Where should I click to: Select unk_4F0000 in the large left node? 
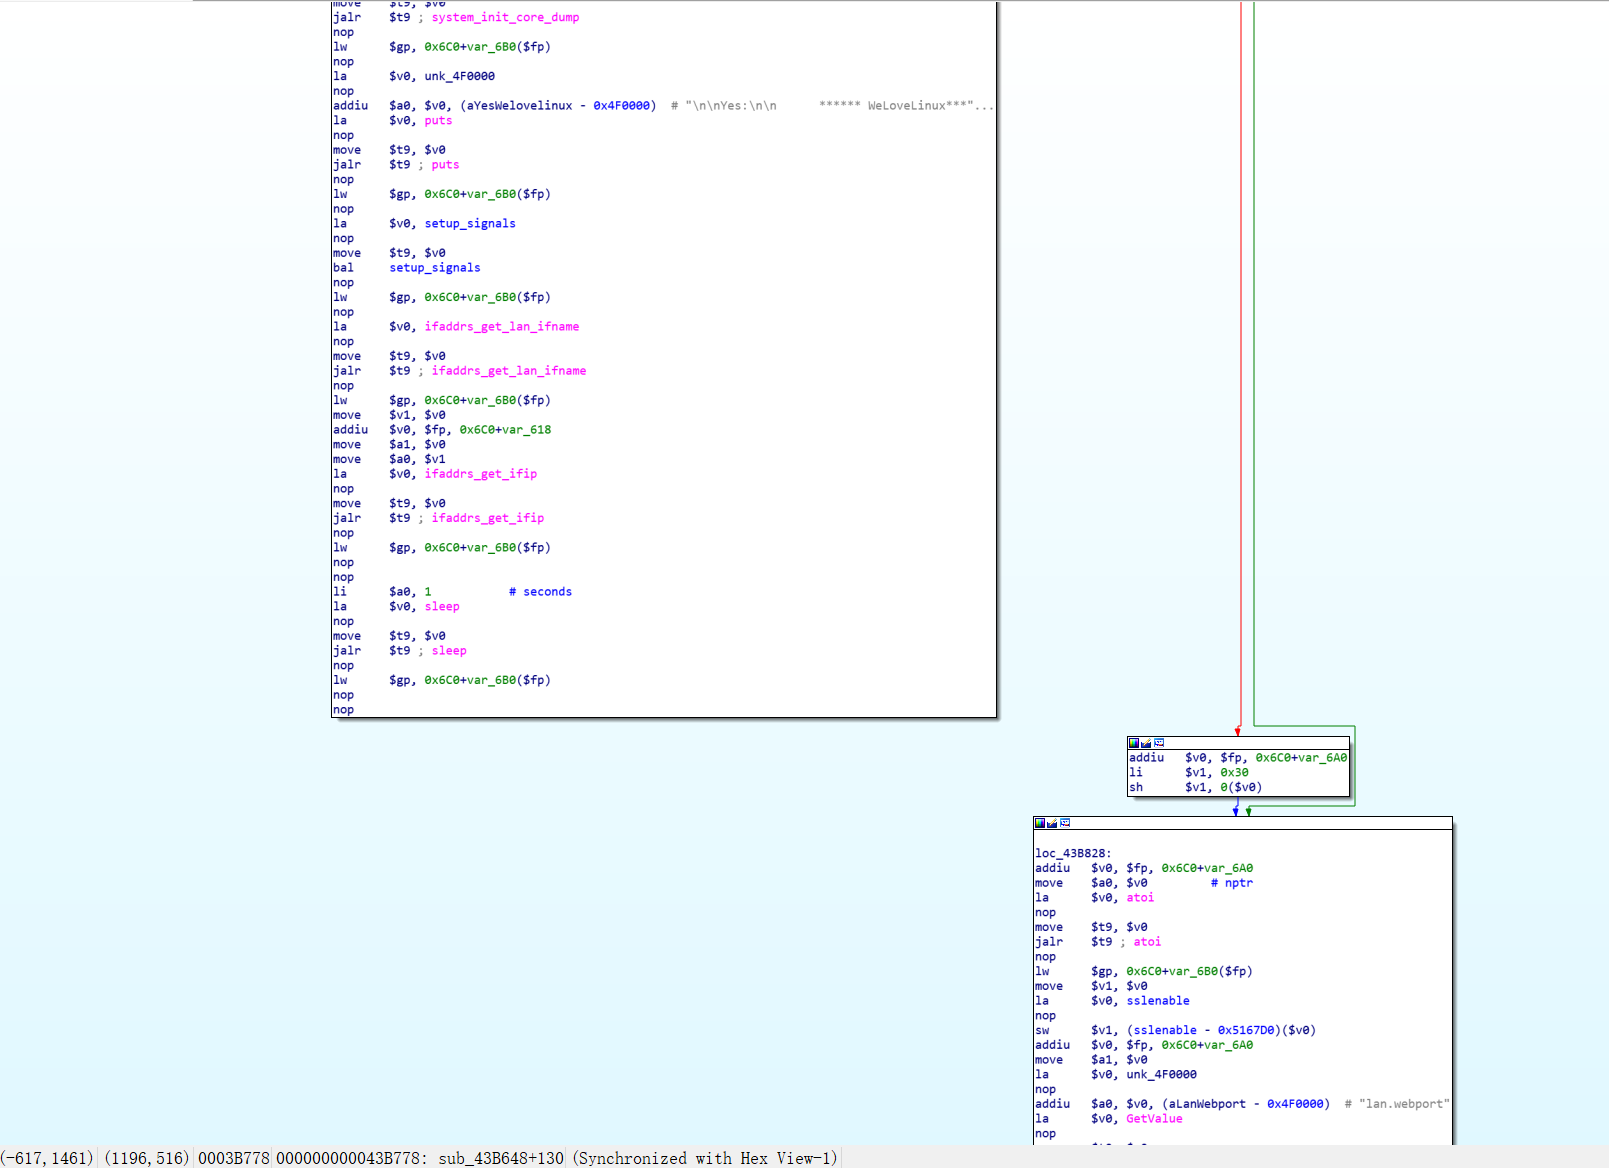459,76
